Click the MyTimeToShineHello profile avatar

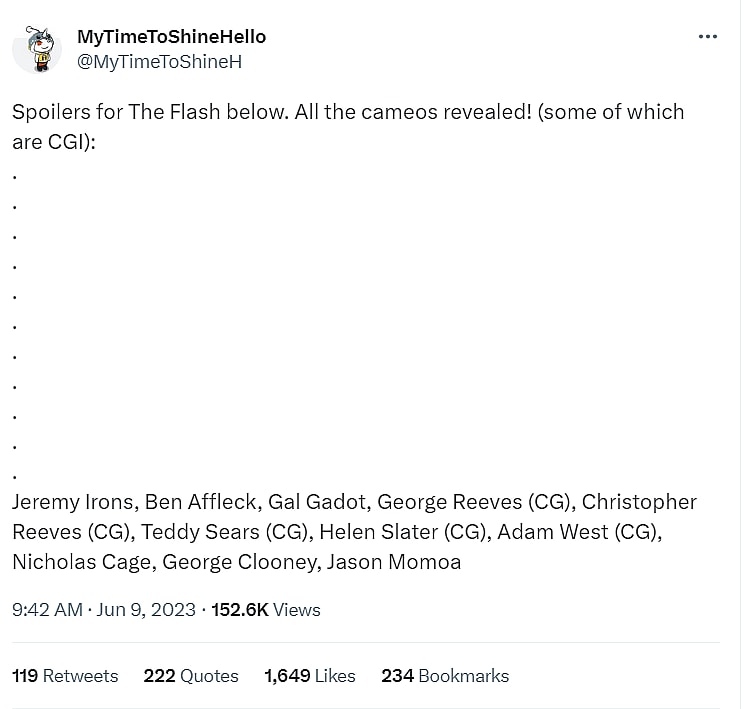37,49
